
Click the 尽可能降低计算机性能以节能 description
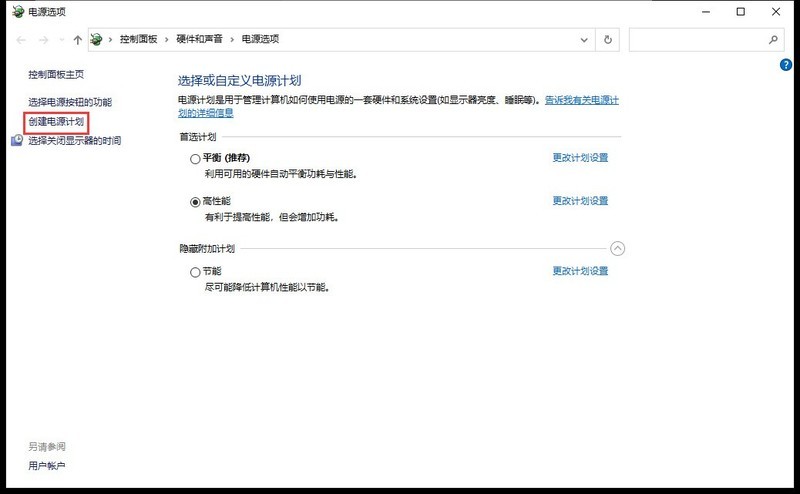(268, 287)
